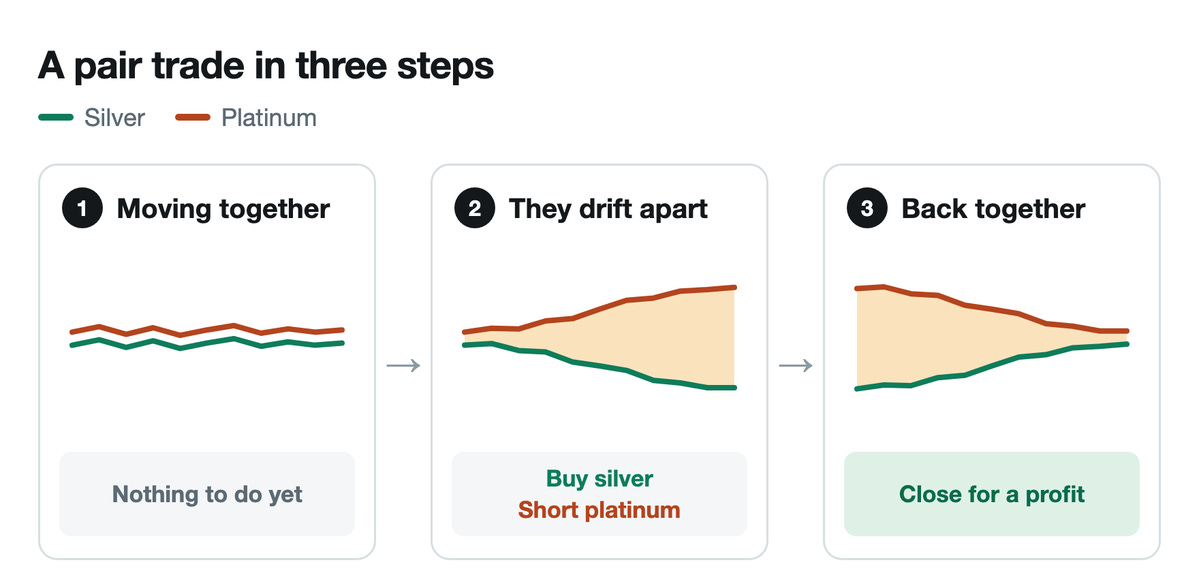Click the orange Platinum legend line

(x=193, y=118)
